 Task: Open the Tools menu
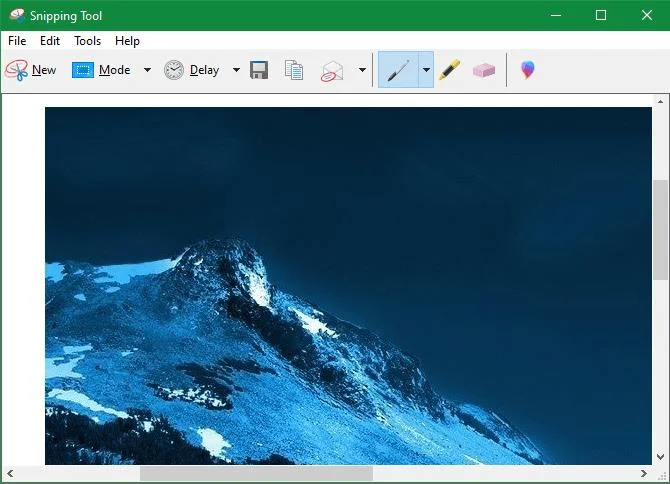click(88, 41)
